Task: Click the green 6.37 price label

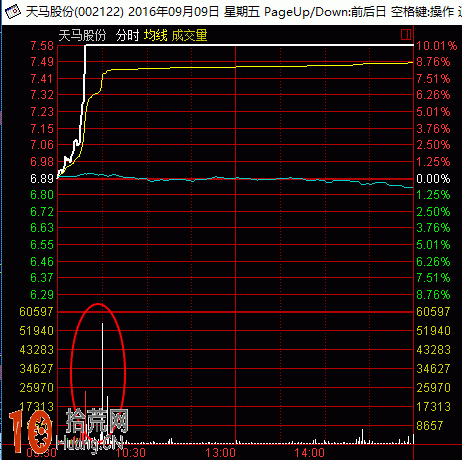Action: coord(42,278)
